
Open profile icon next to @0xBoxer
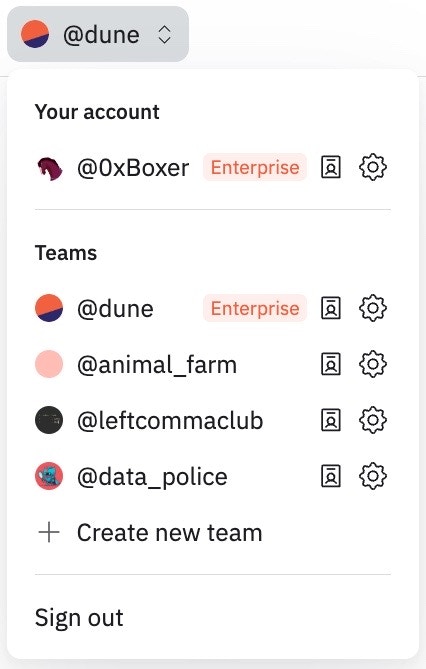point(331,167)
